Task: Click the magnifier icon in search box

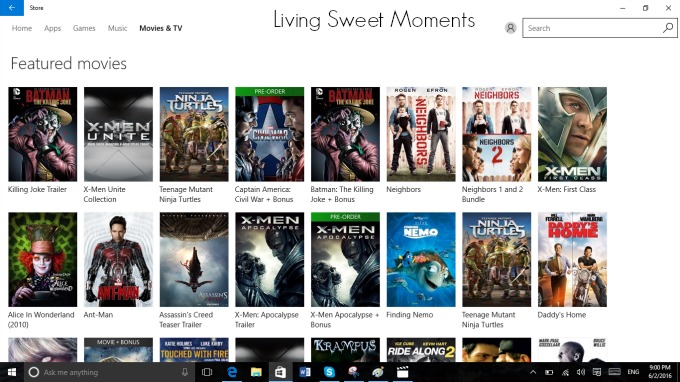Action: (668, 28)
